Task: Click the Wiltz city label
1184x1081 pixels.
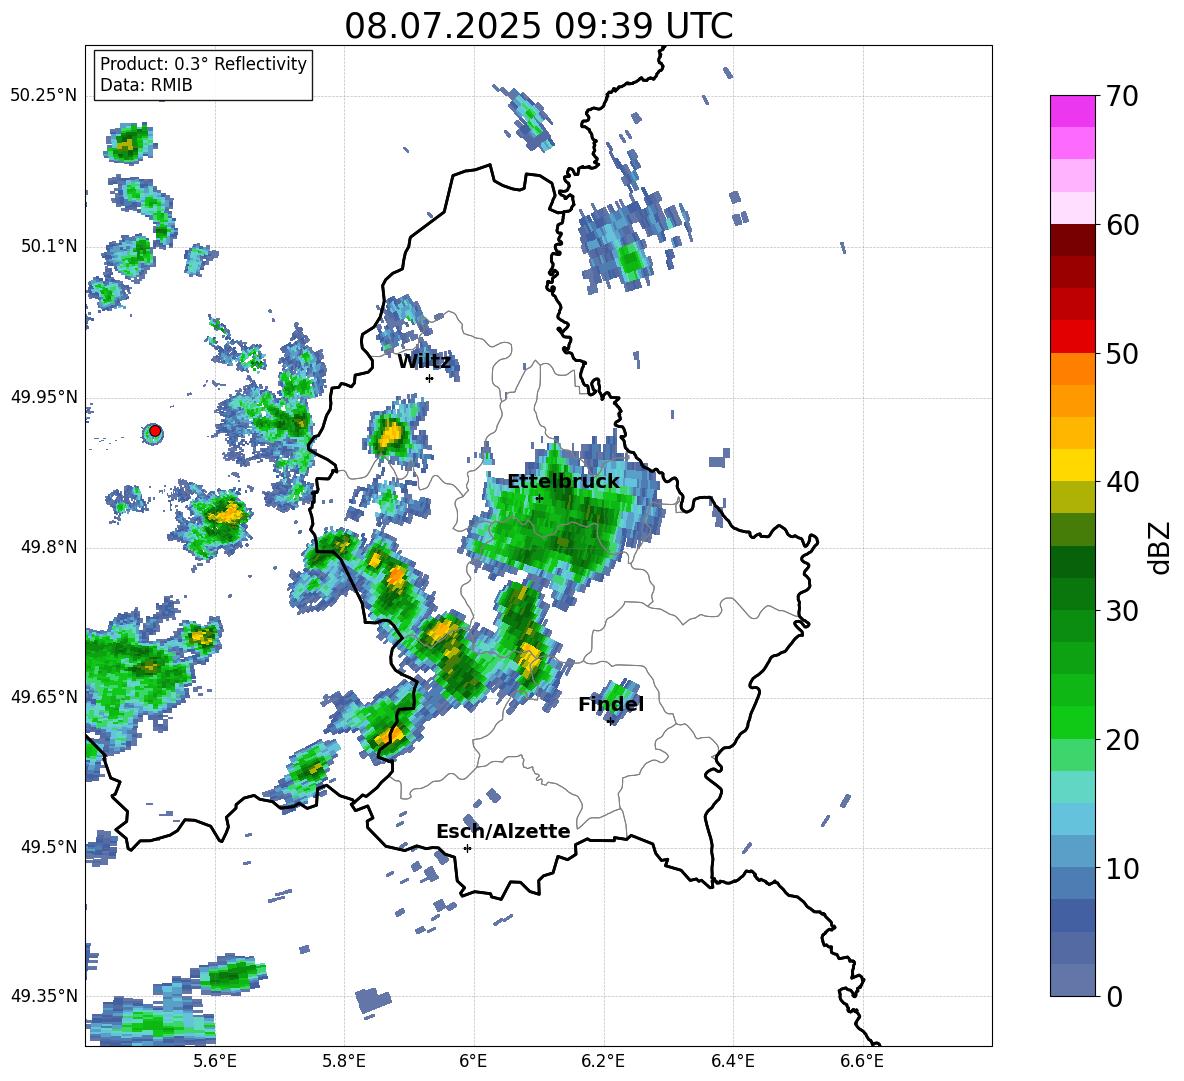Action: click(x=424, y=362)
